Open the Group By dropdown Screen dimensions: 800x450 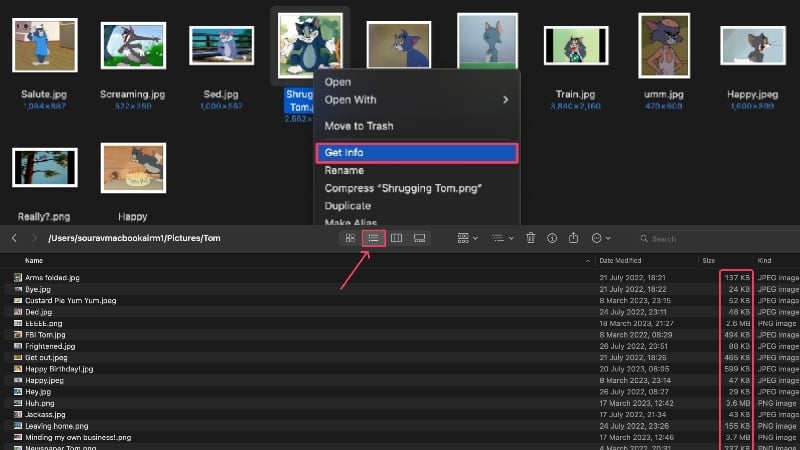(467, 238)
